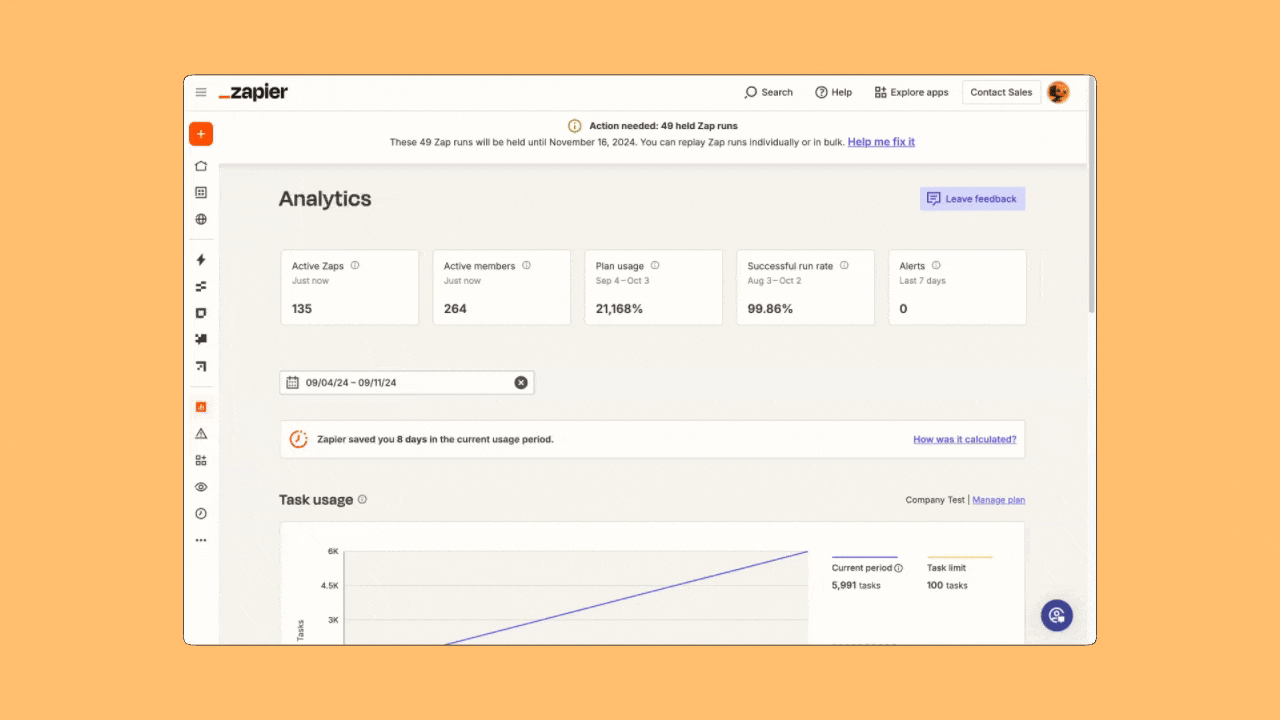
Task: Click the Active members card showing 264
Action: [x=501, y=287]
